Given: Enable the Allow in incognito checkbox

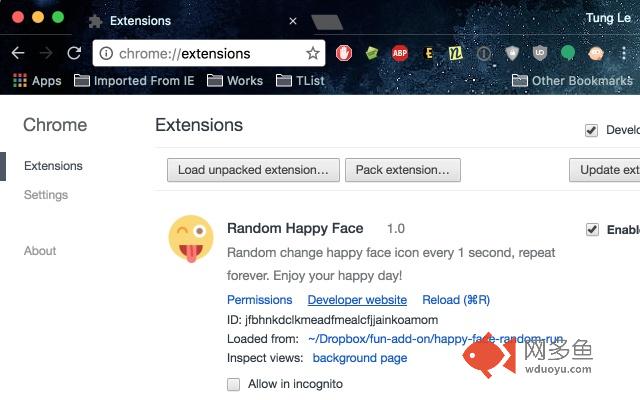Looking at the screenshot, I should click(233, 384).
